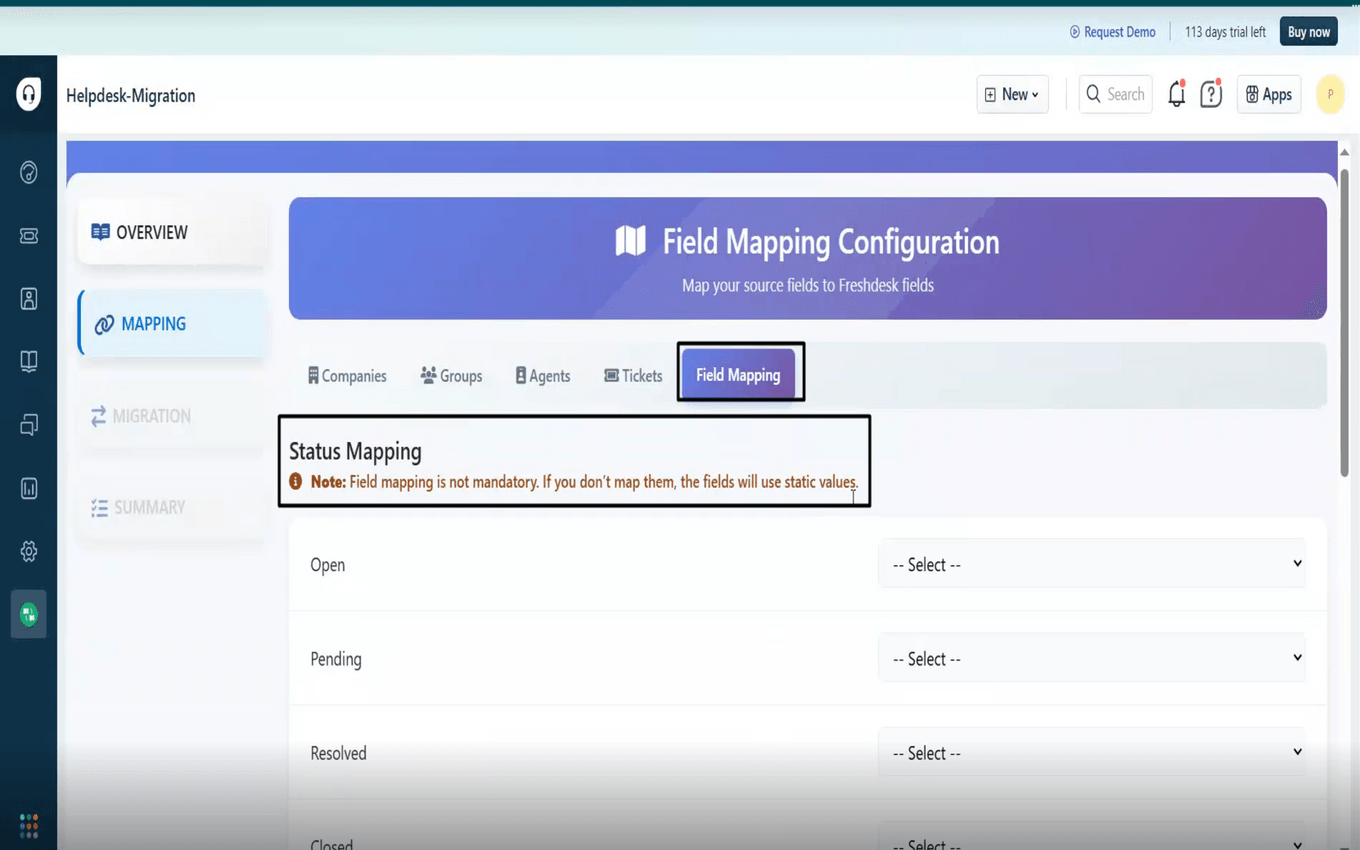Open the Forums chat icon in sidebar
Screen dimensions: 1360x850
tap(29, 425)
